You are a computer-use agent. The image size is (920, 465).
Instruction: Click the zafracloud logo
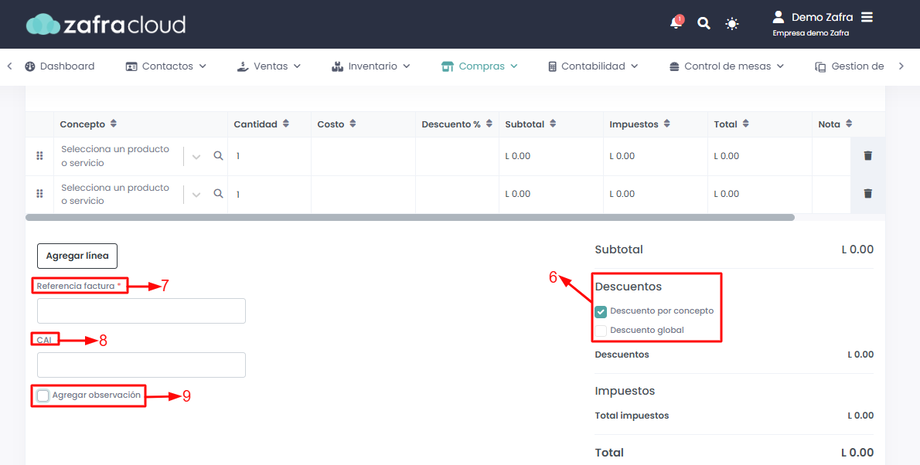tap(106, 24)
